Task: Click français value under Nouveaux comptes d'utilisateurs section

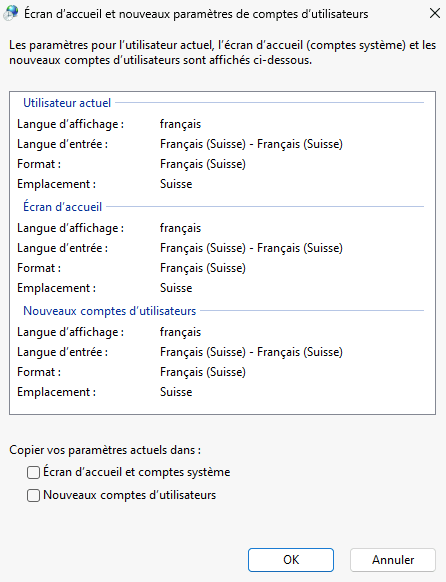Action: (x=180, y=332)
